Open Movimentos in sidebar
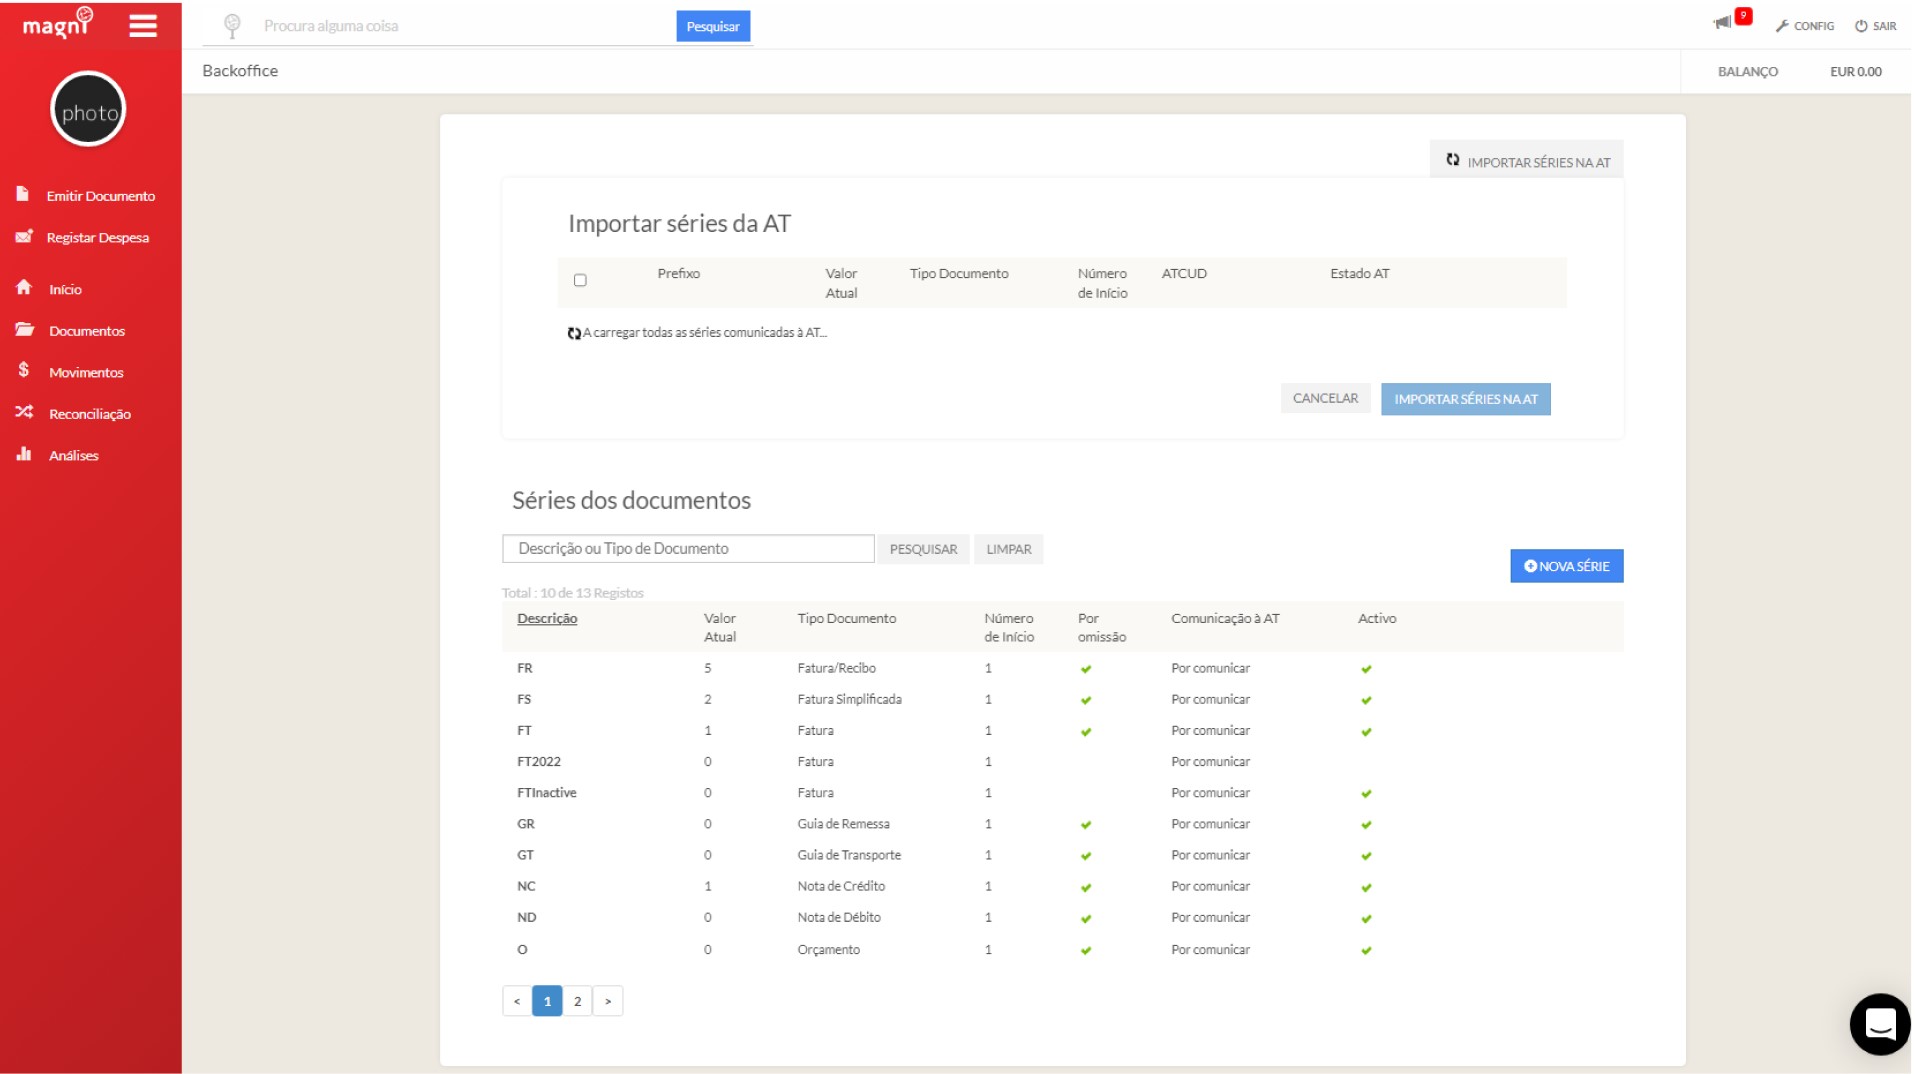Image resolution: width=1915 pixels, height=1074 pixels. [x=70, y=372]
